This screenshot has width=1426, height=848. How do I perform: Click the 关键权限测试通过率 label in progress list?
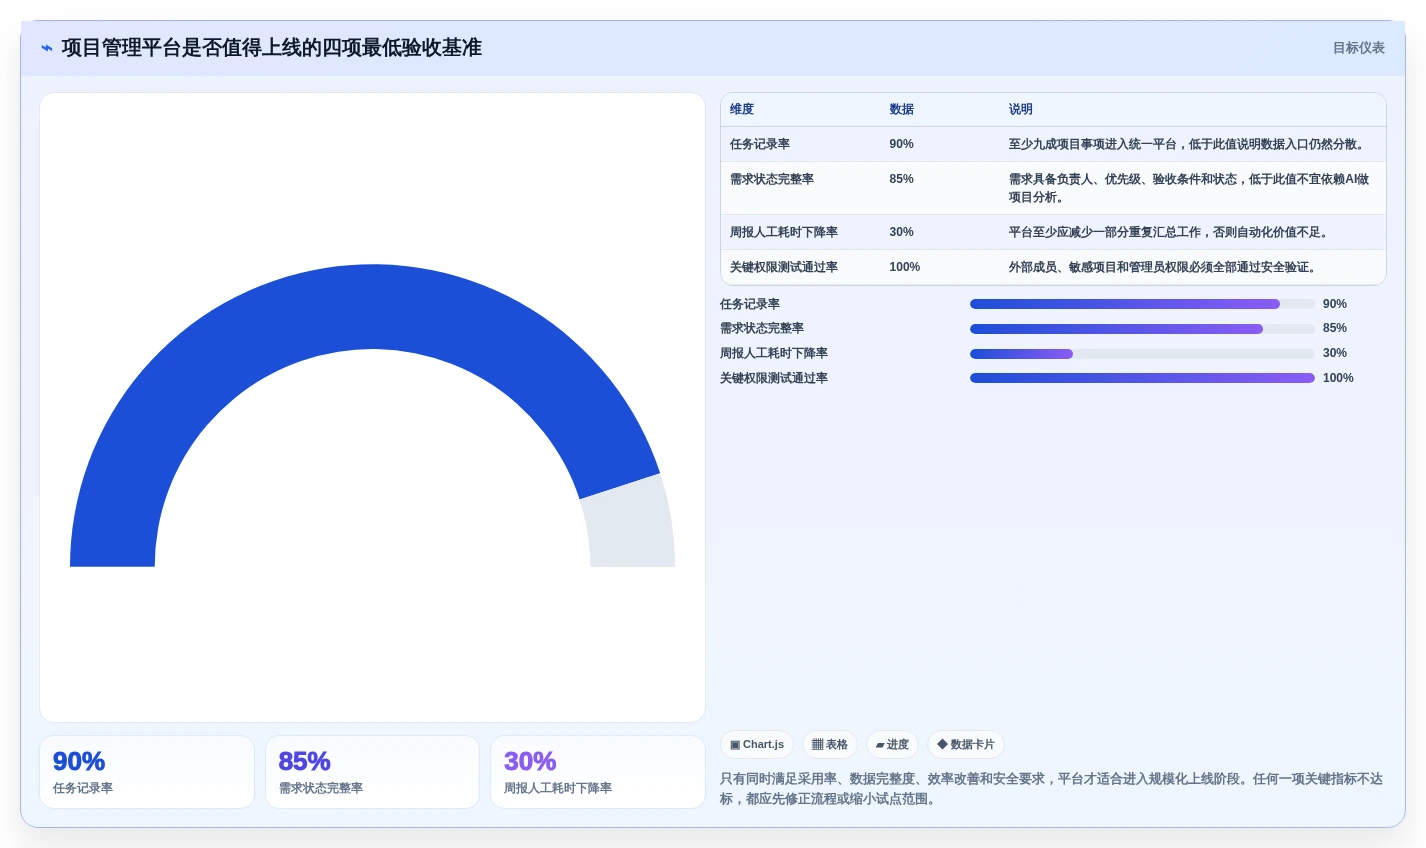774,378
